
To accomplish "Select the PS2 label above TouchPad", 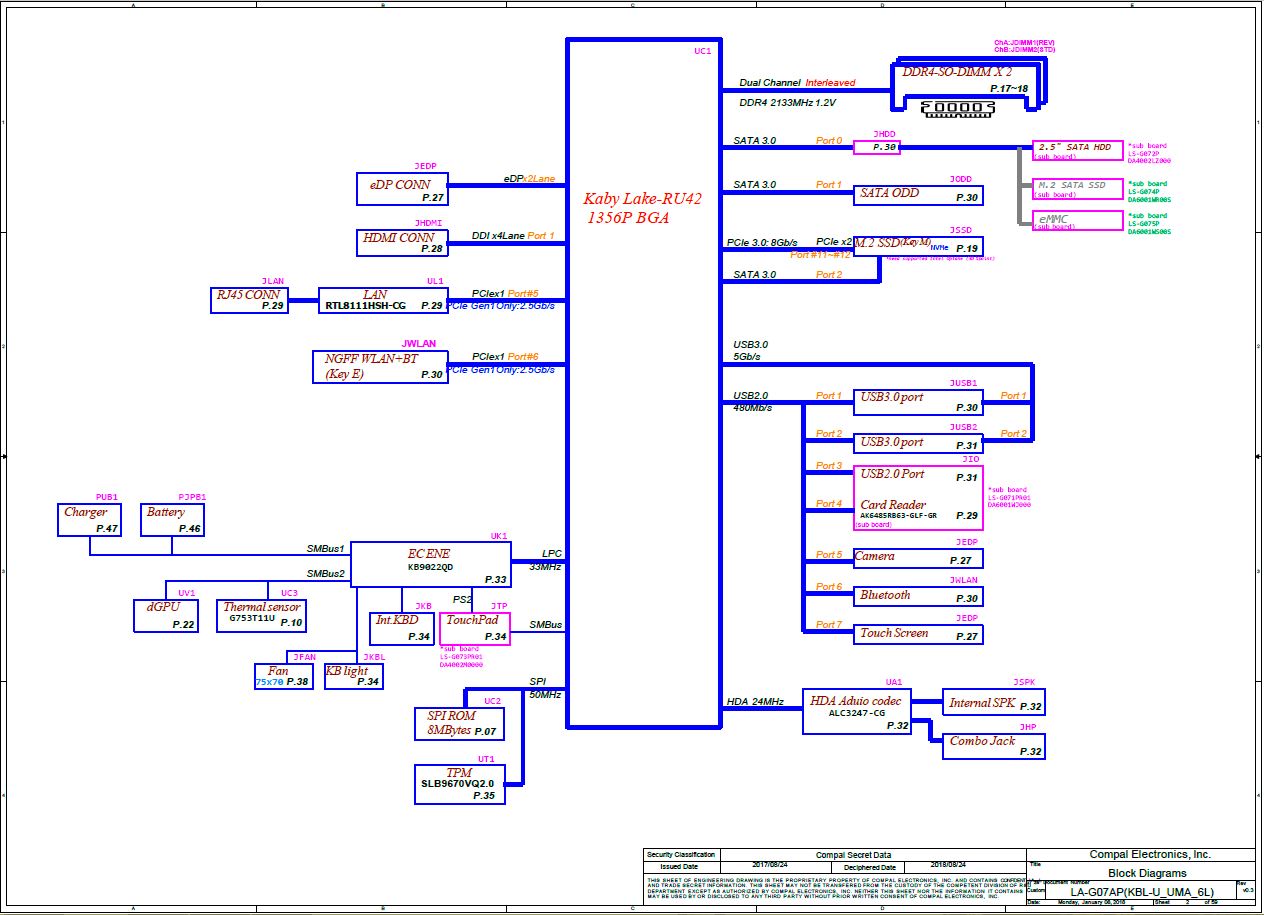I will 462,600.
